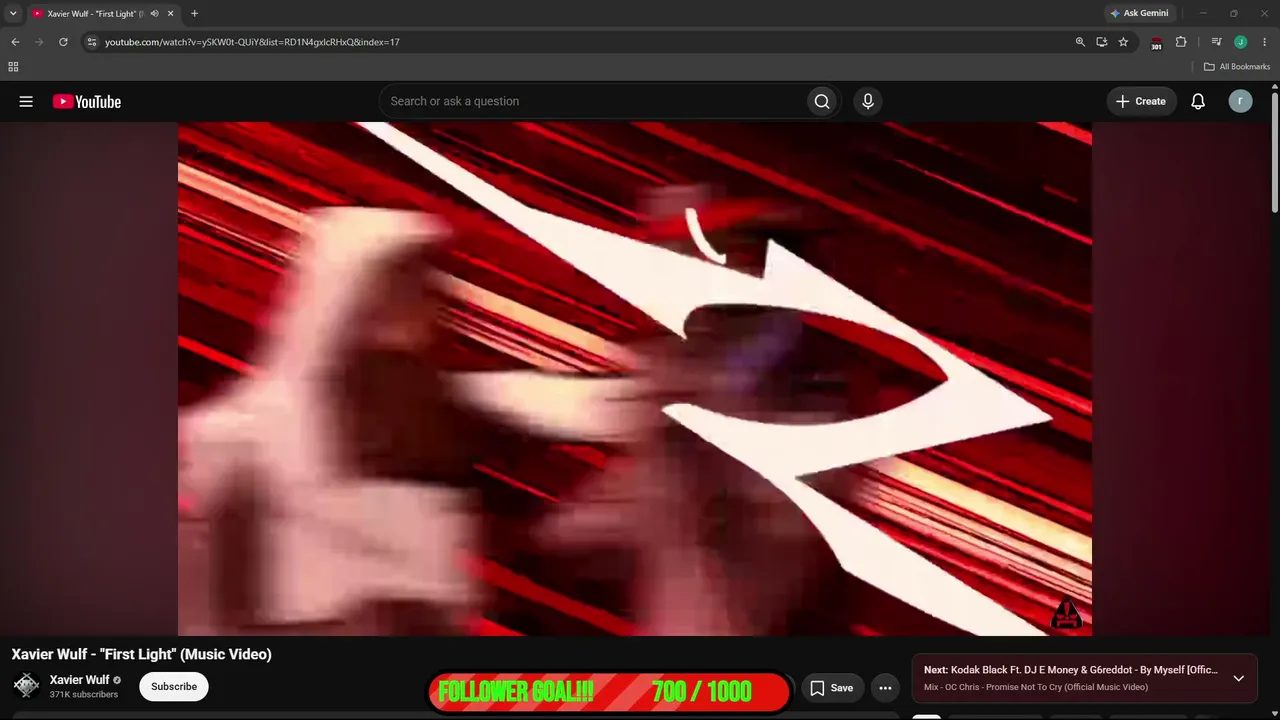1280x720 pixels.
Task: Open the Xavier Wulf channel name link
Action: (80, 680)
